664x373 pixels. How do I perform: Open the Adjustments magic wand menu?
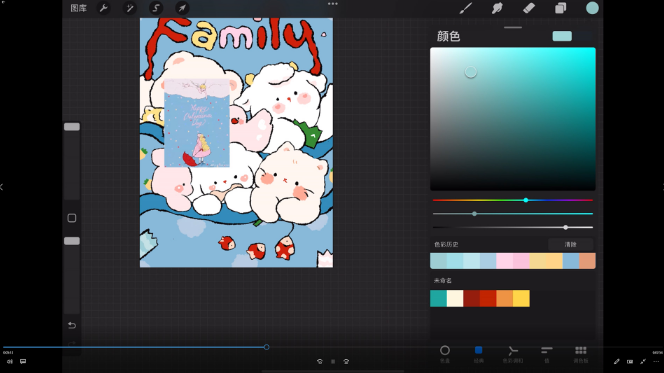tap(130, 8)
